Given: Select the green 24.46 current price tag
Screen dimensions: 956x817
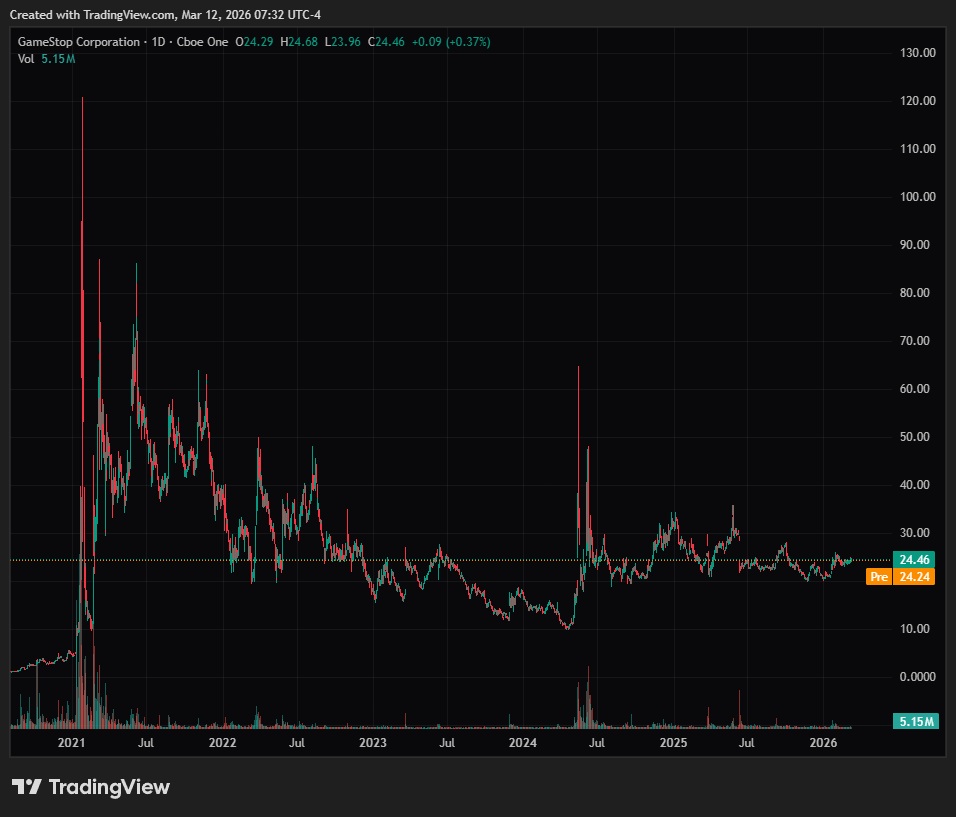Looking at the screenshot, I should [x=915, y=560].
